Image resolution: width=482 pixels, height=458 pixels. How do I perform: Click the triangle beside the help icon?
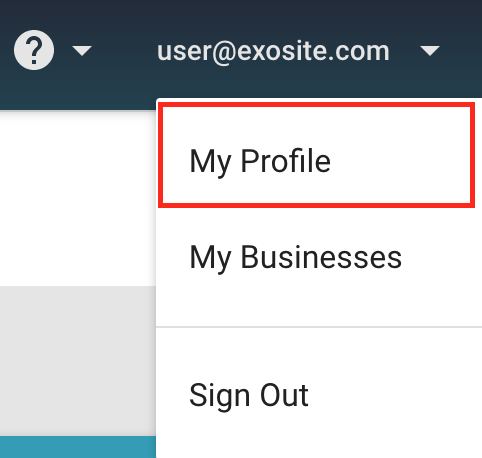82,51
